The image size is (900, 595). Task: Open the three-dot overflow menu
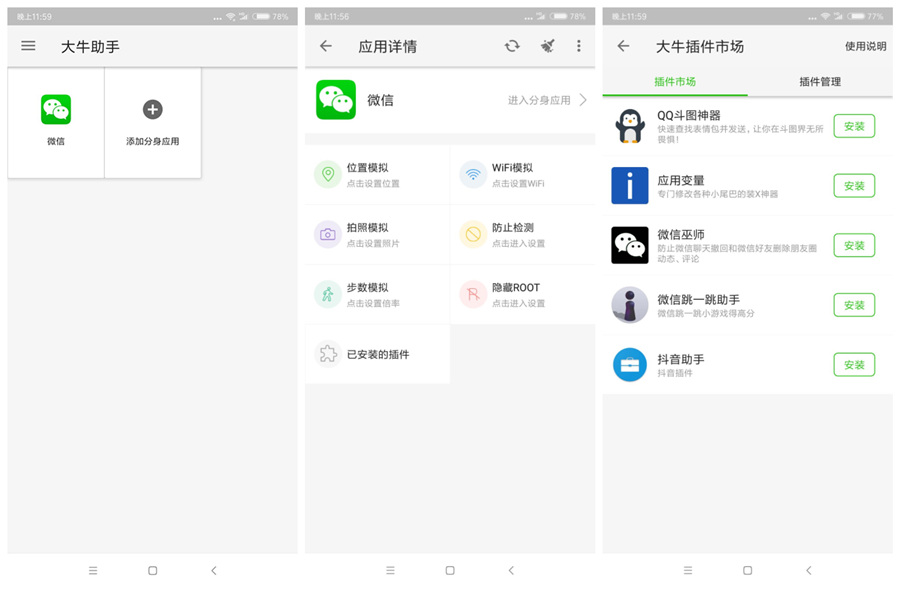578,46
